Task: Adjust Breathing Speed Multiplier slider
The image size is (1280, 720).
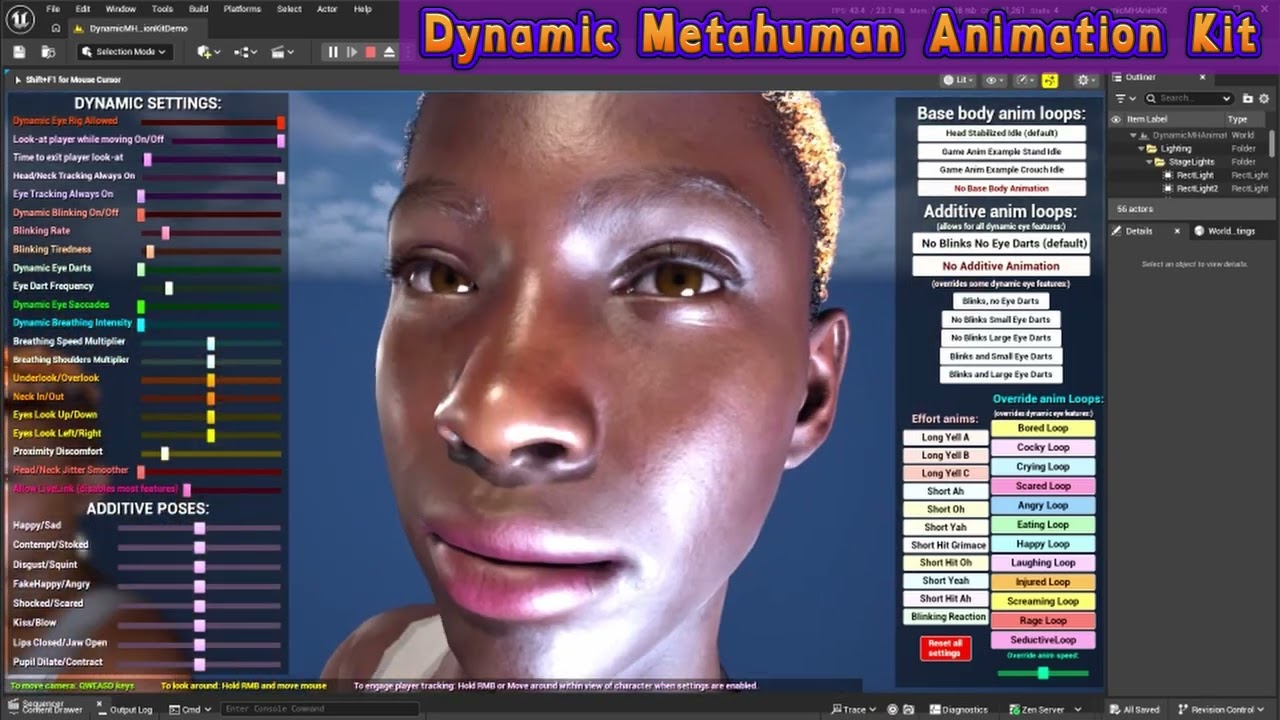Action: click(210, 343)
